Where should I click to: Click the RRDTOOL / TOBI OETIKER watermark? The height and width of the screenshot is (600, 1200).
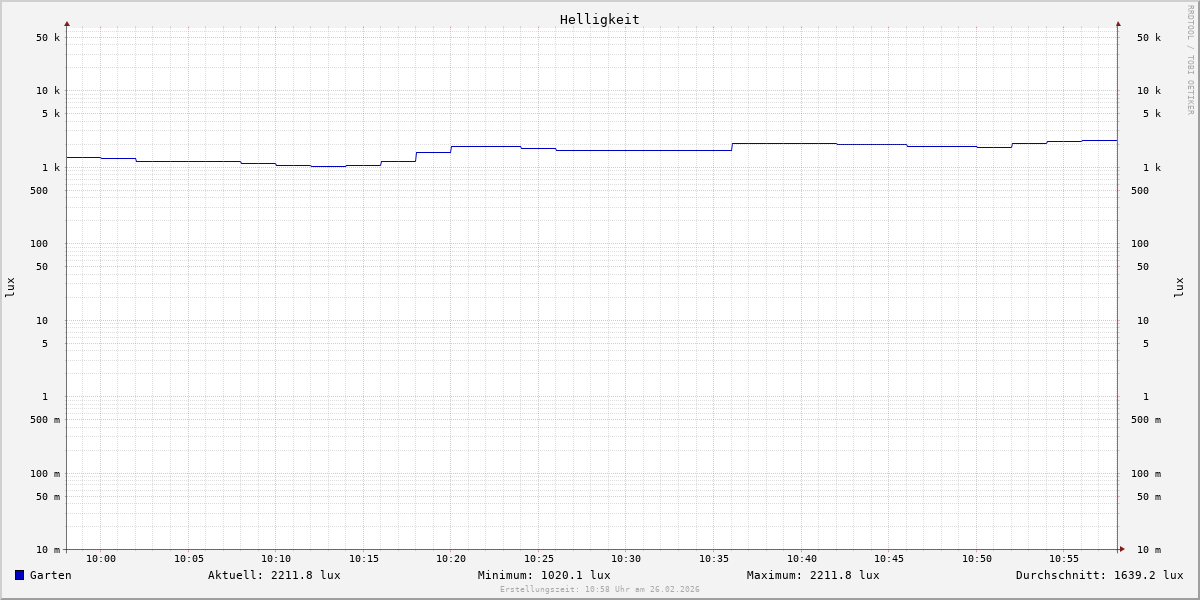[1190, 59]
